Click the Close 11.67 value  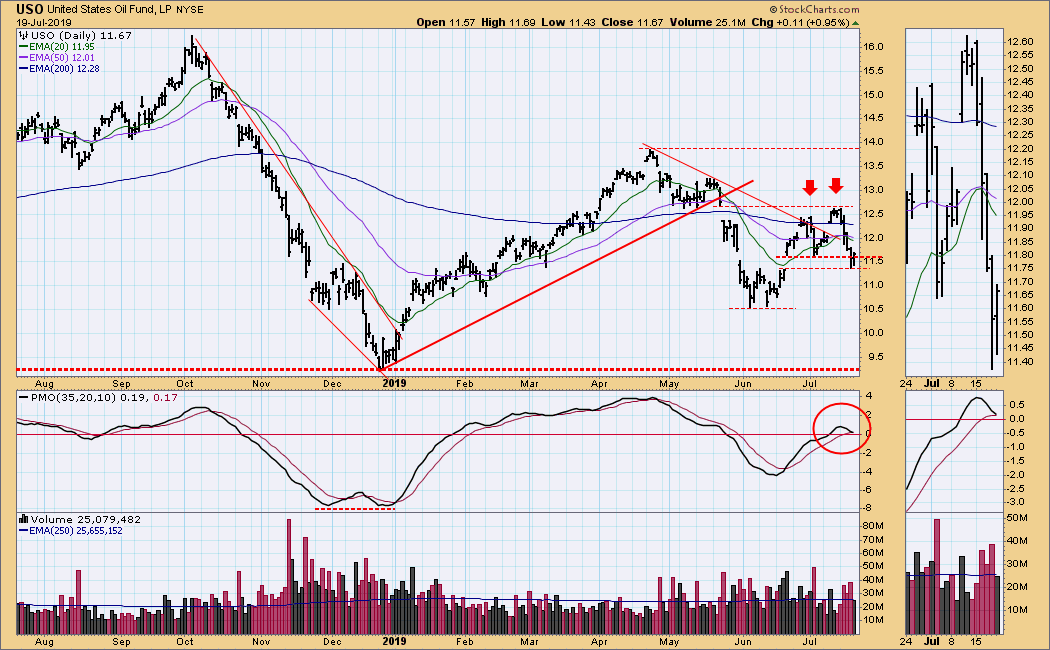(x=632, y=22)
